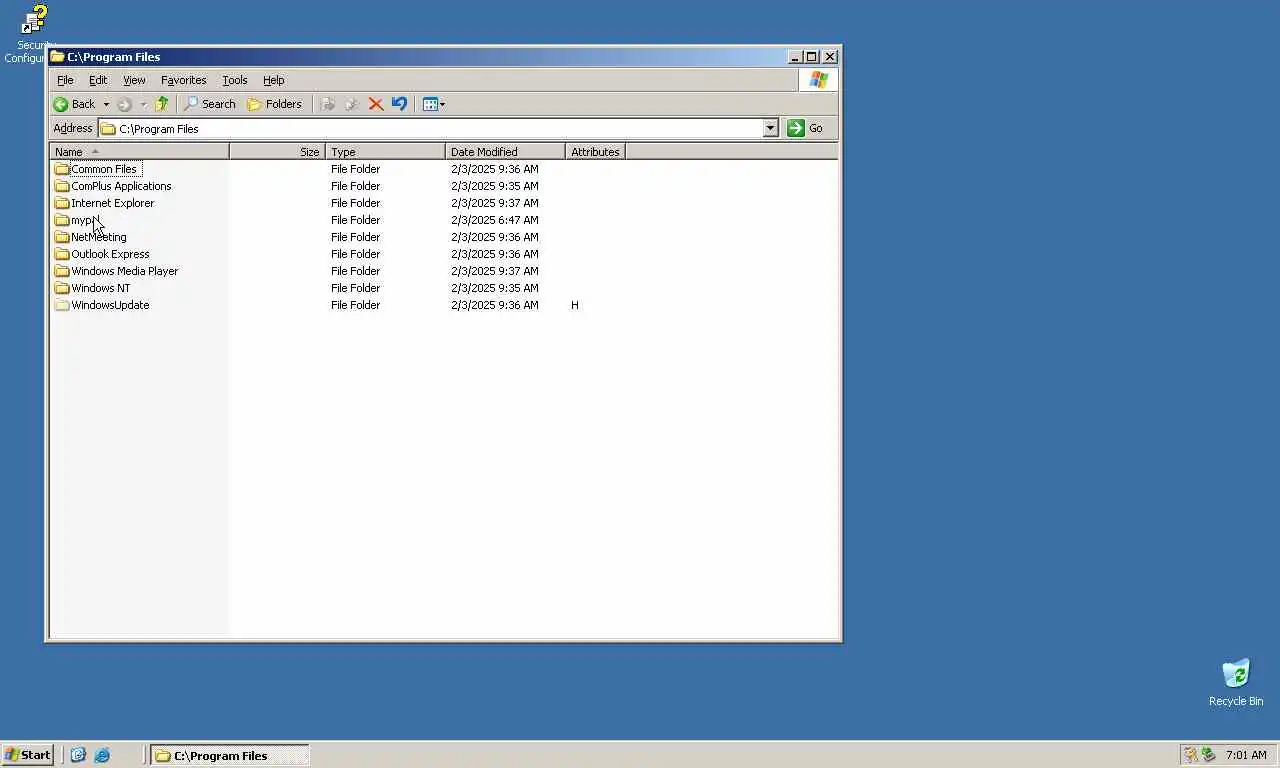Click the "Address" label of the bar
The width and height of the screenshot is (1280, 768).
[x=73, y=128]
